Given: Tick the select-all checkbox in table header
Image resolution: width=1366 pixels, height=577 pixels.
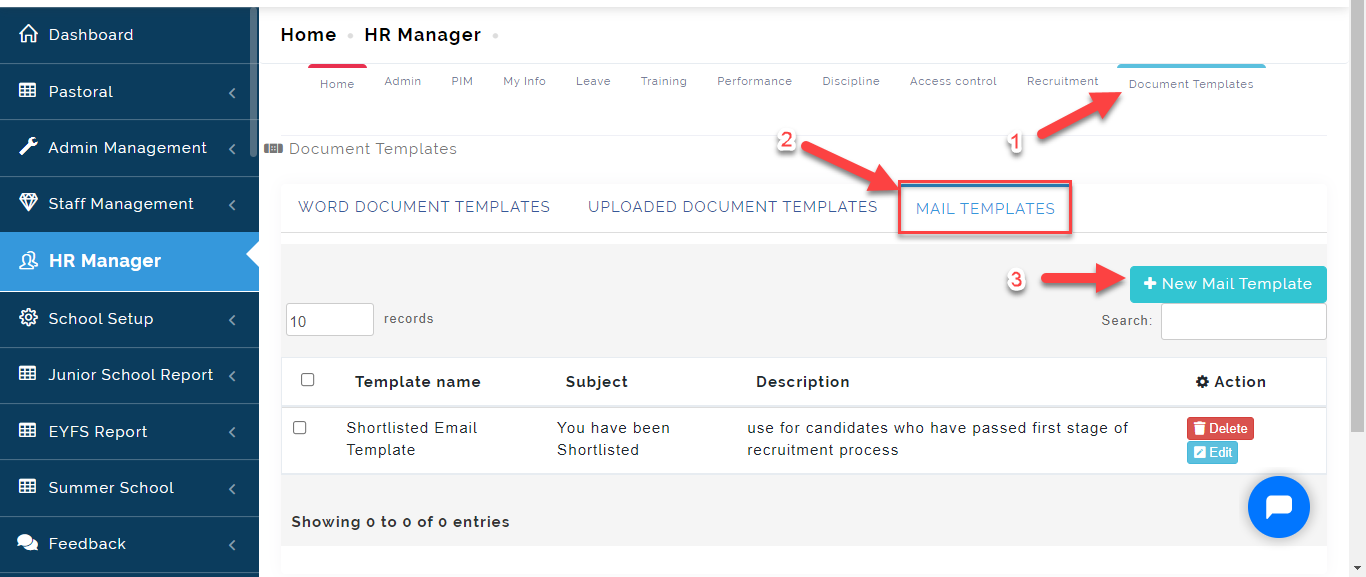Looking at the screenshot, I should 308,380.
